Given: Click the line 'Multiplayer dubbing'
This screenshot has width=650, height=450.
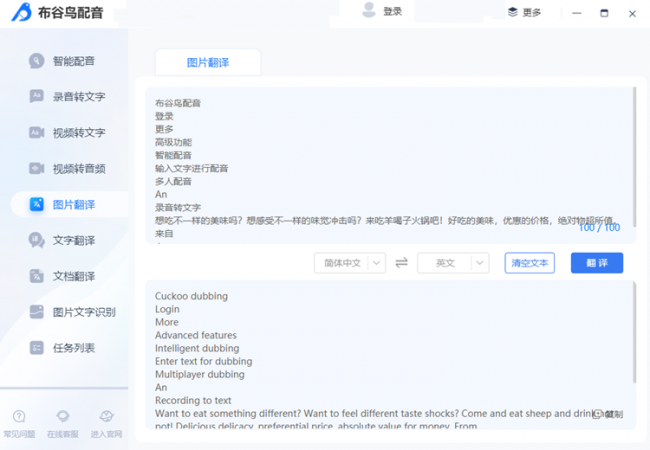Looking at the screenshot, I should [x=200, y=374].
